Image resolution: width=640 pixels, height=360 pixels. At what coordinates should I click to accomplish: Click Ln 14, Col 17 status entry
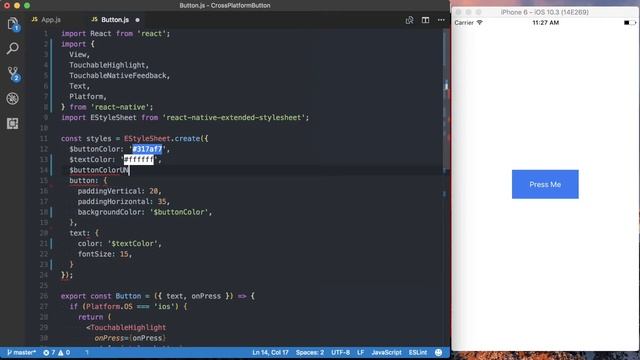coord(270,352)
